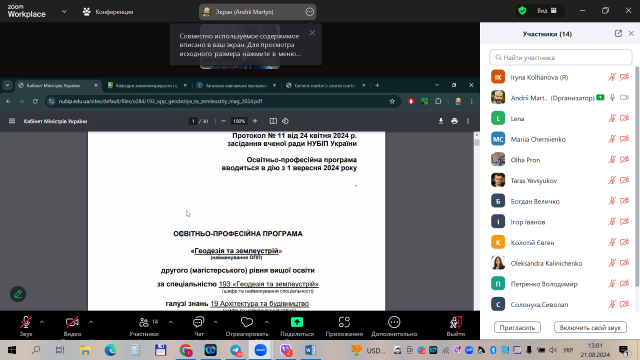Open video options arrow beside Видео
Image resolution: width=640 pixels, height=360 pixels.
(91, 322)
